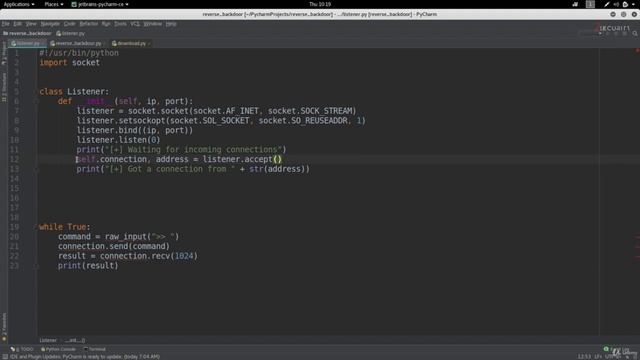This screenshot has height=360, width=640.
Task: Switch to the reverse_backdoor.py editor tab
Action: 78,43
